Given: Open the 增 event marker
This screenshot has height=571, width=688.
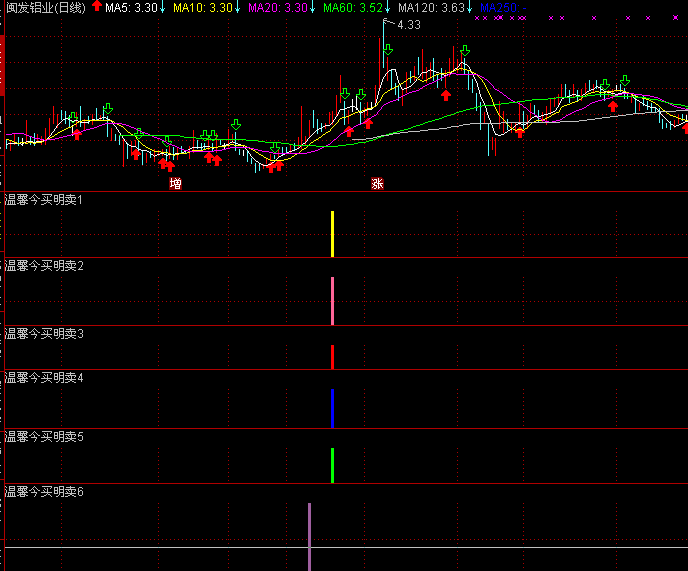Looking at the screenshot, I should tap(176, 183).
